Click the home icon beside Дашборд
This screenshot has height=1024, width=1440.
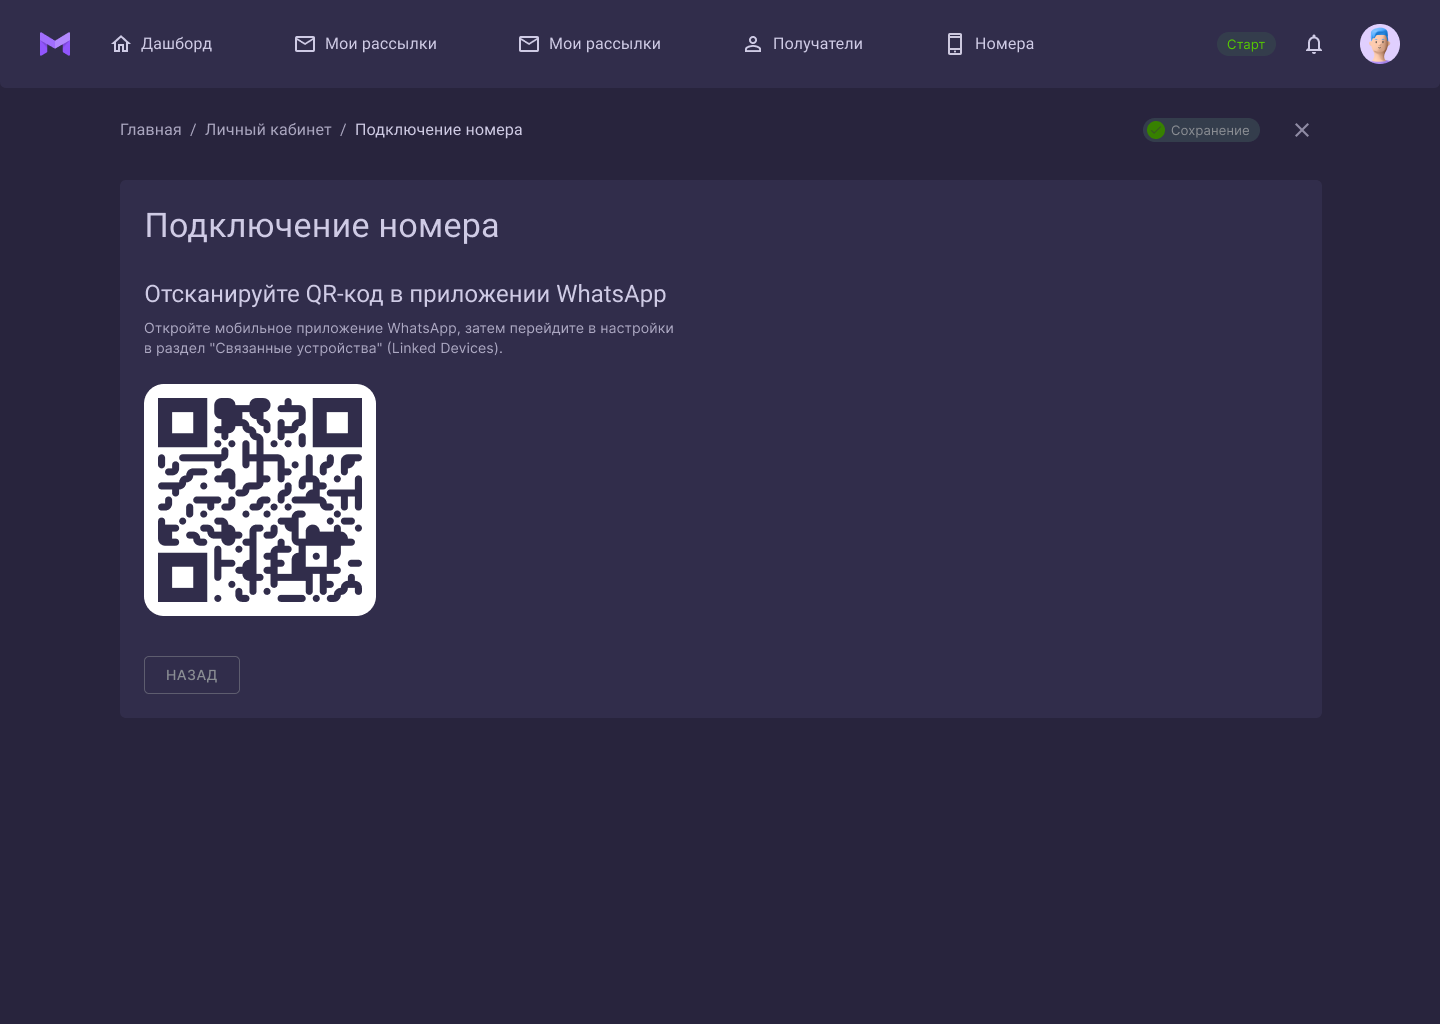121,44
